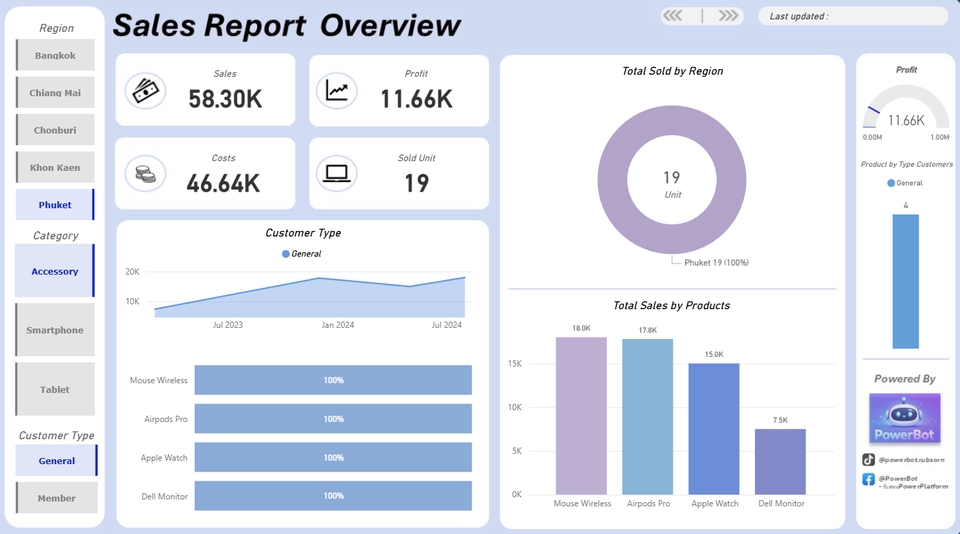Viewport: 960px width, 534px height.
Task: Click the 46.64K costs value
Action: tap(223, 183)
